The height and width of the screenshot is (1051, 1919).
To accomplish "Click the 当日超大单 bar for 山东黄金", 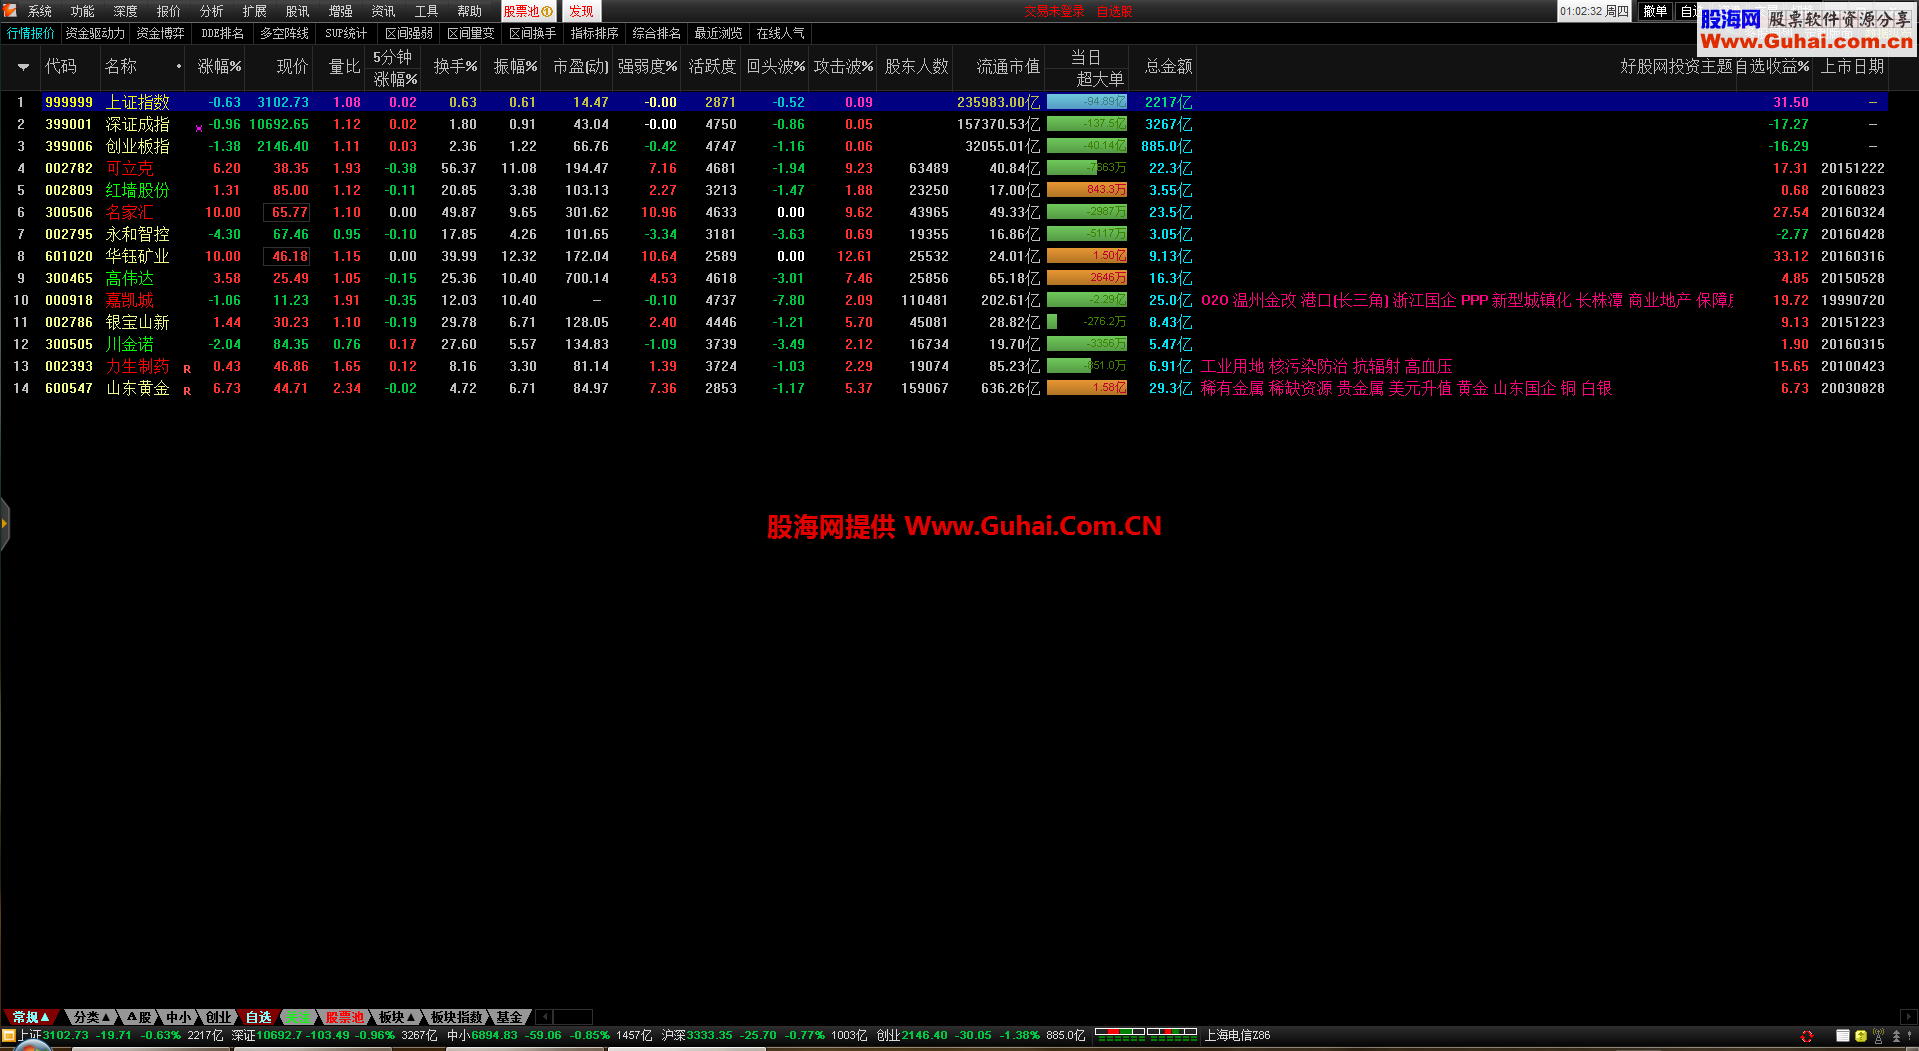I will click(1087, 388).
